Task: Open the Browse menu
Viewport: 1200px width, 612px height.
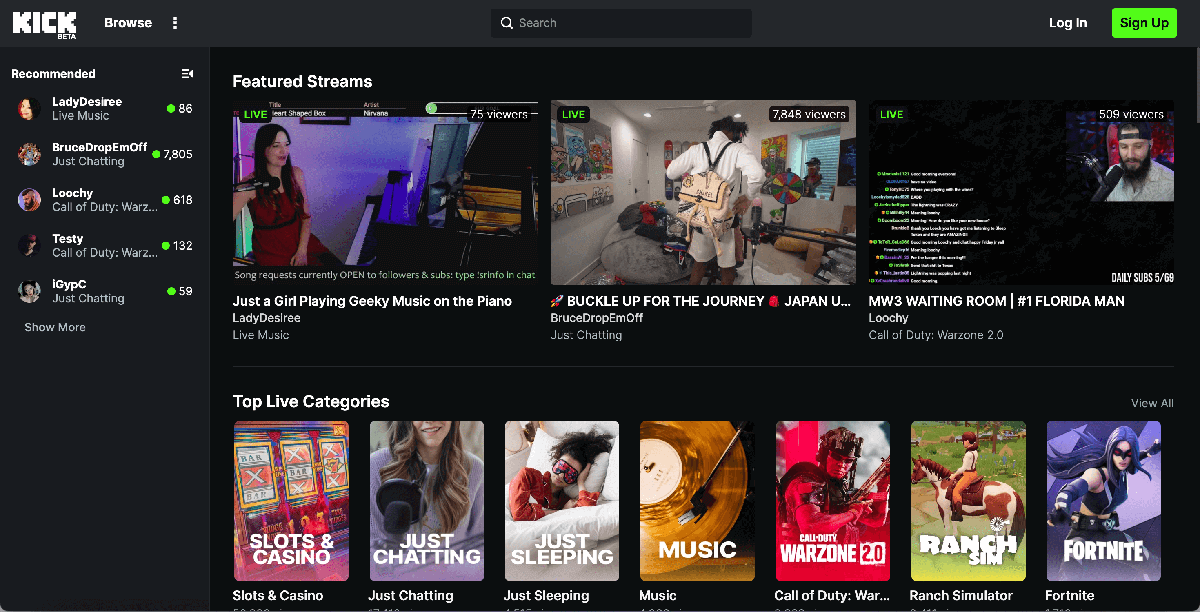Action: [x=127, y=22]
